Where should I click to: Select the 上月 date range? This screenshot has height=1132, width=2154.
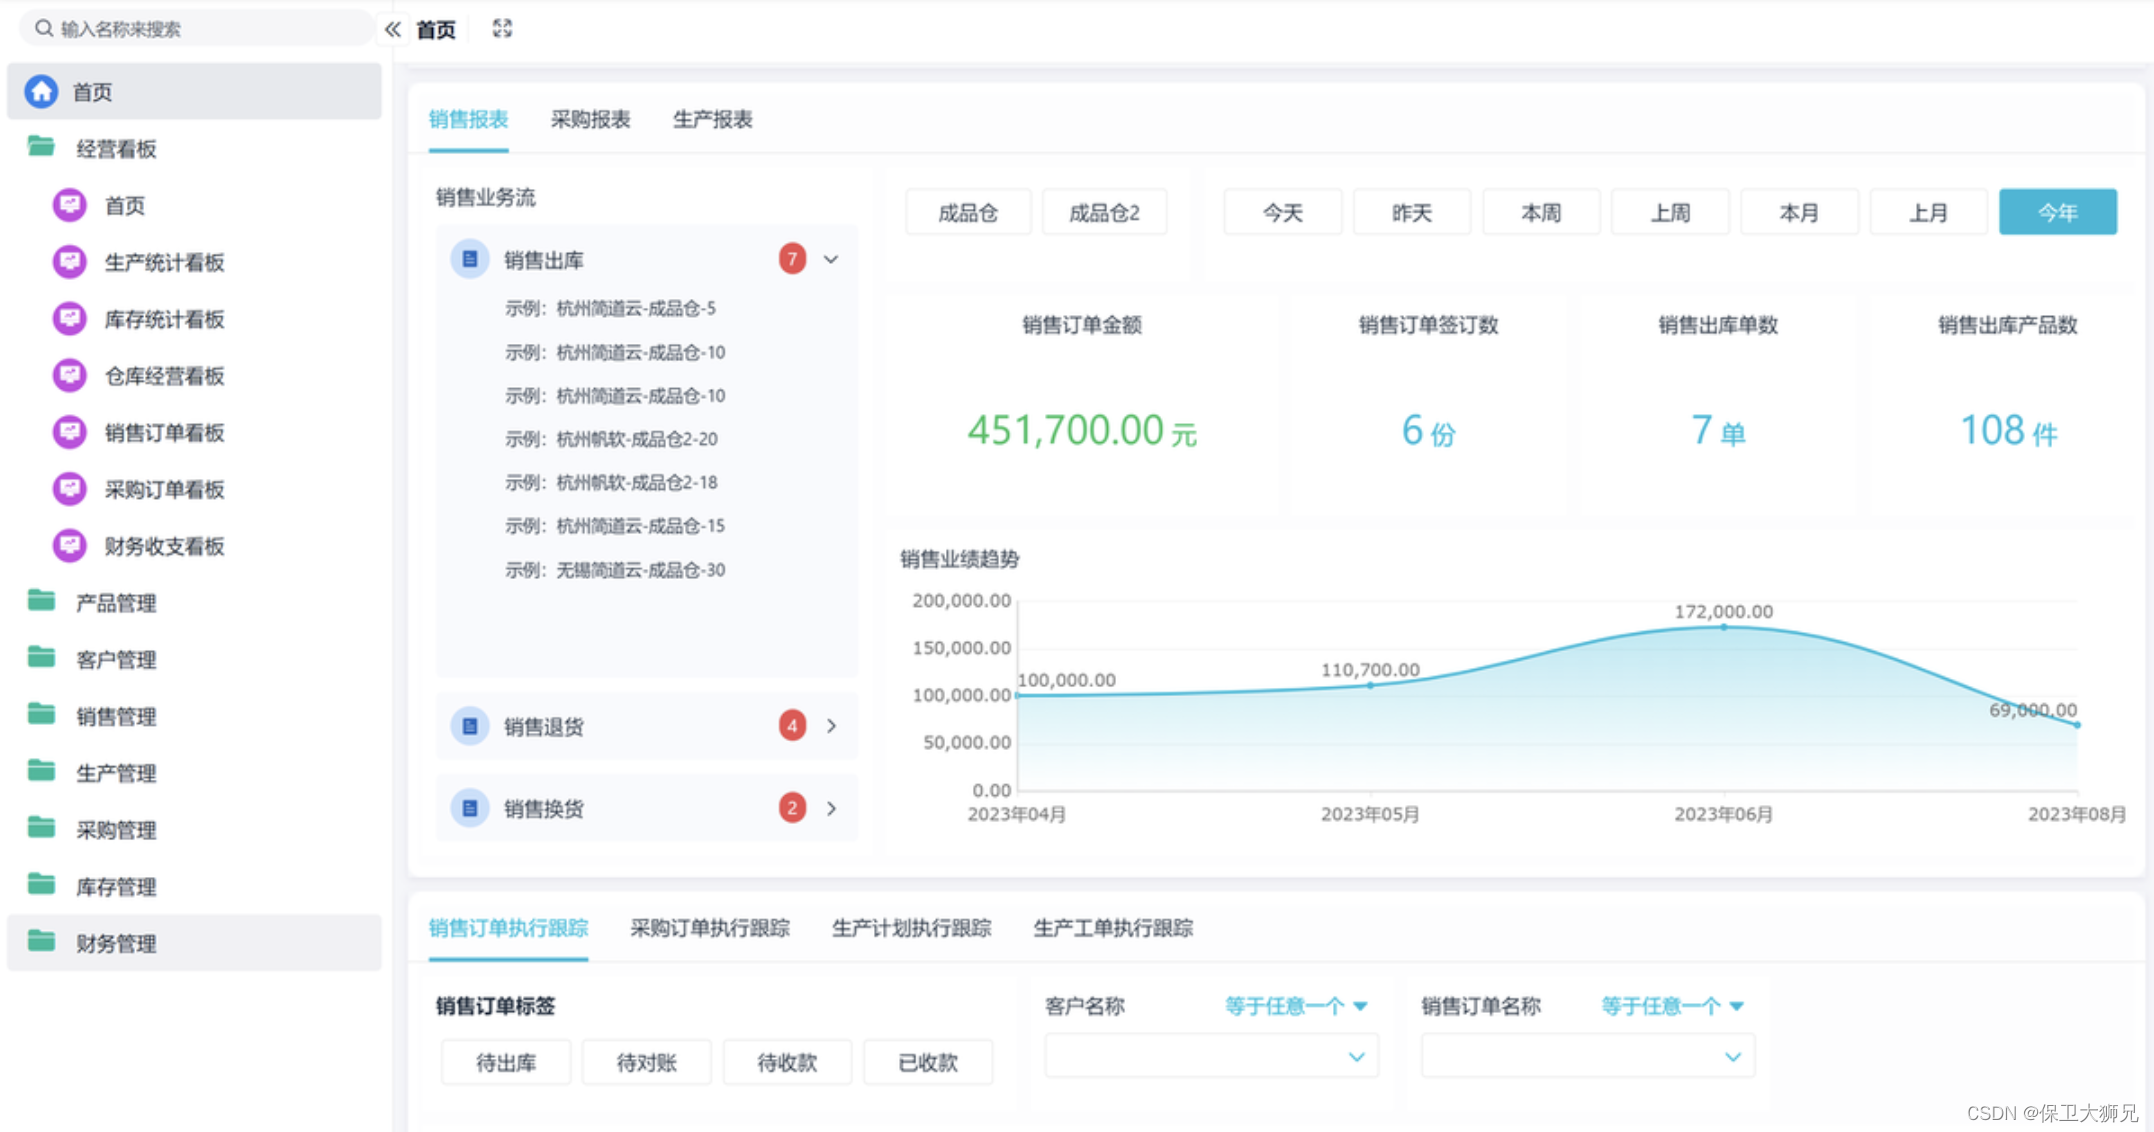(x=1928, y=212)
